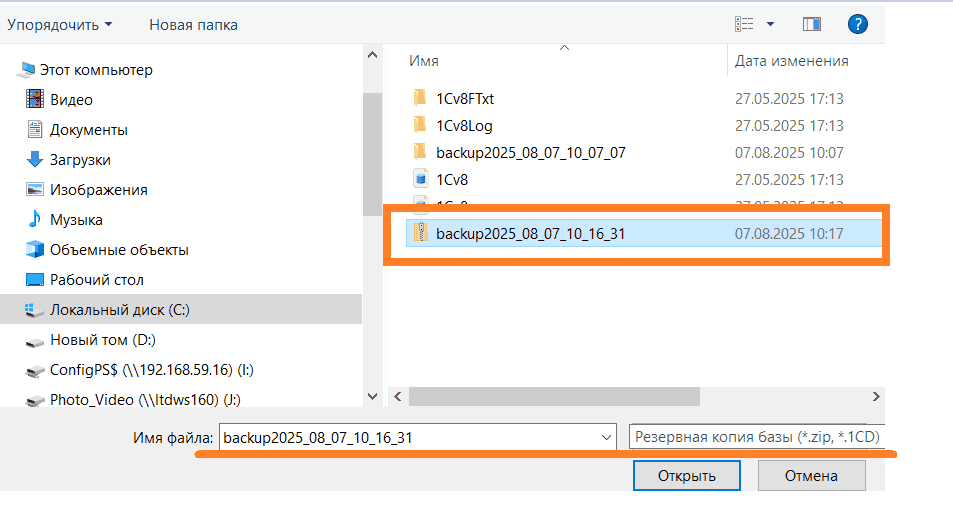Select the 3D Objects cube icon
953x521 pixels.
pyautogui.click(x=35, y=249)
